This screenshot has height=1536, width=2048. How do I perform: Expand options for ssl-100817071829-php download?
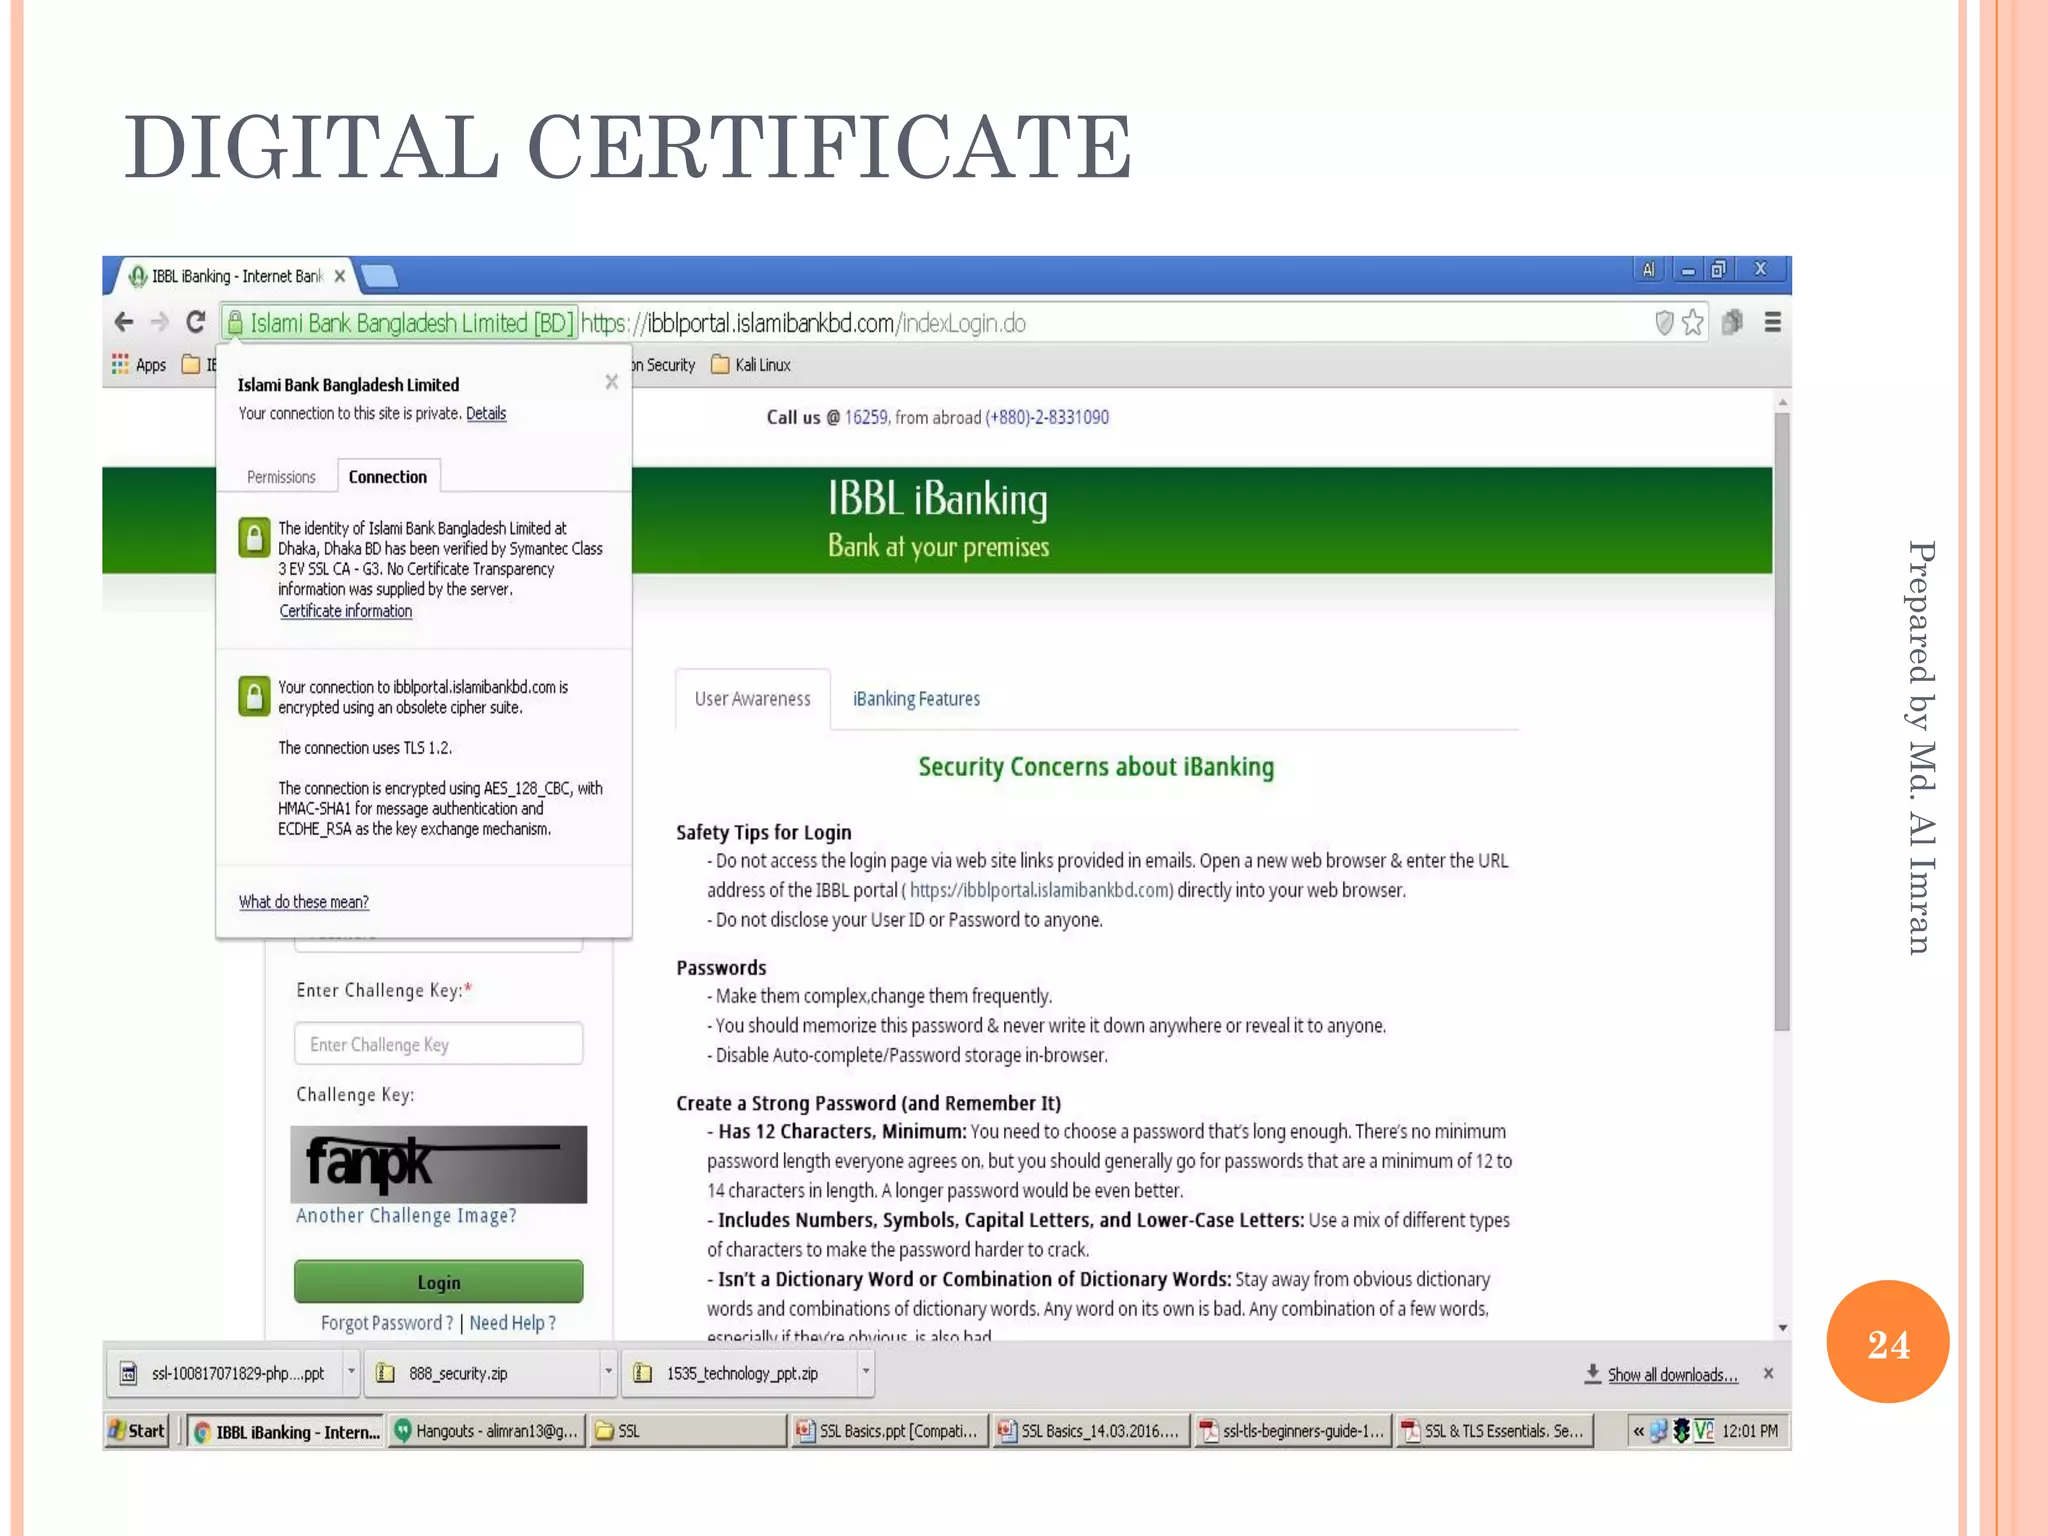tap(351, 1373)
